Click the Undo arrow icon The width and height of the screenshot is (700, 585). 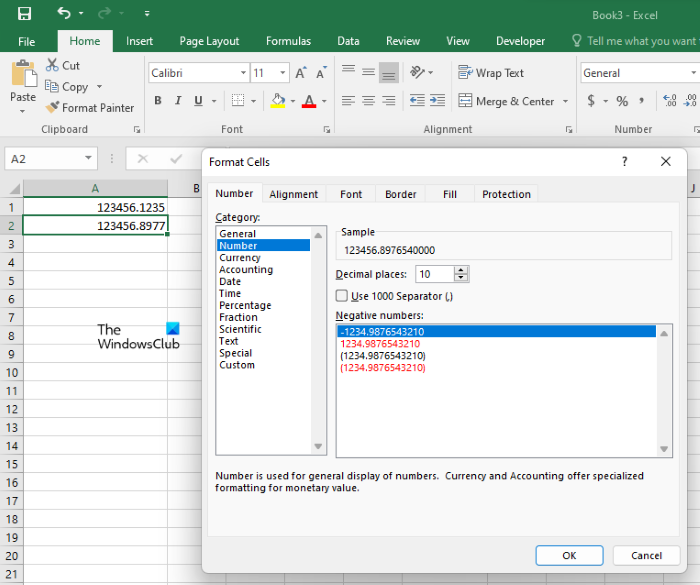tap(64, 13)
